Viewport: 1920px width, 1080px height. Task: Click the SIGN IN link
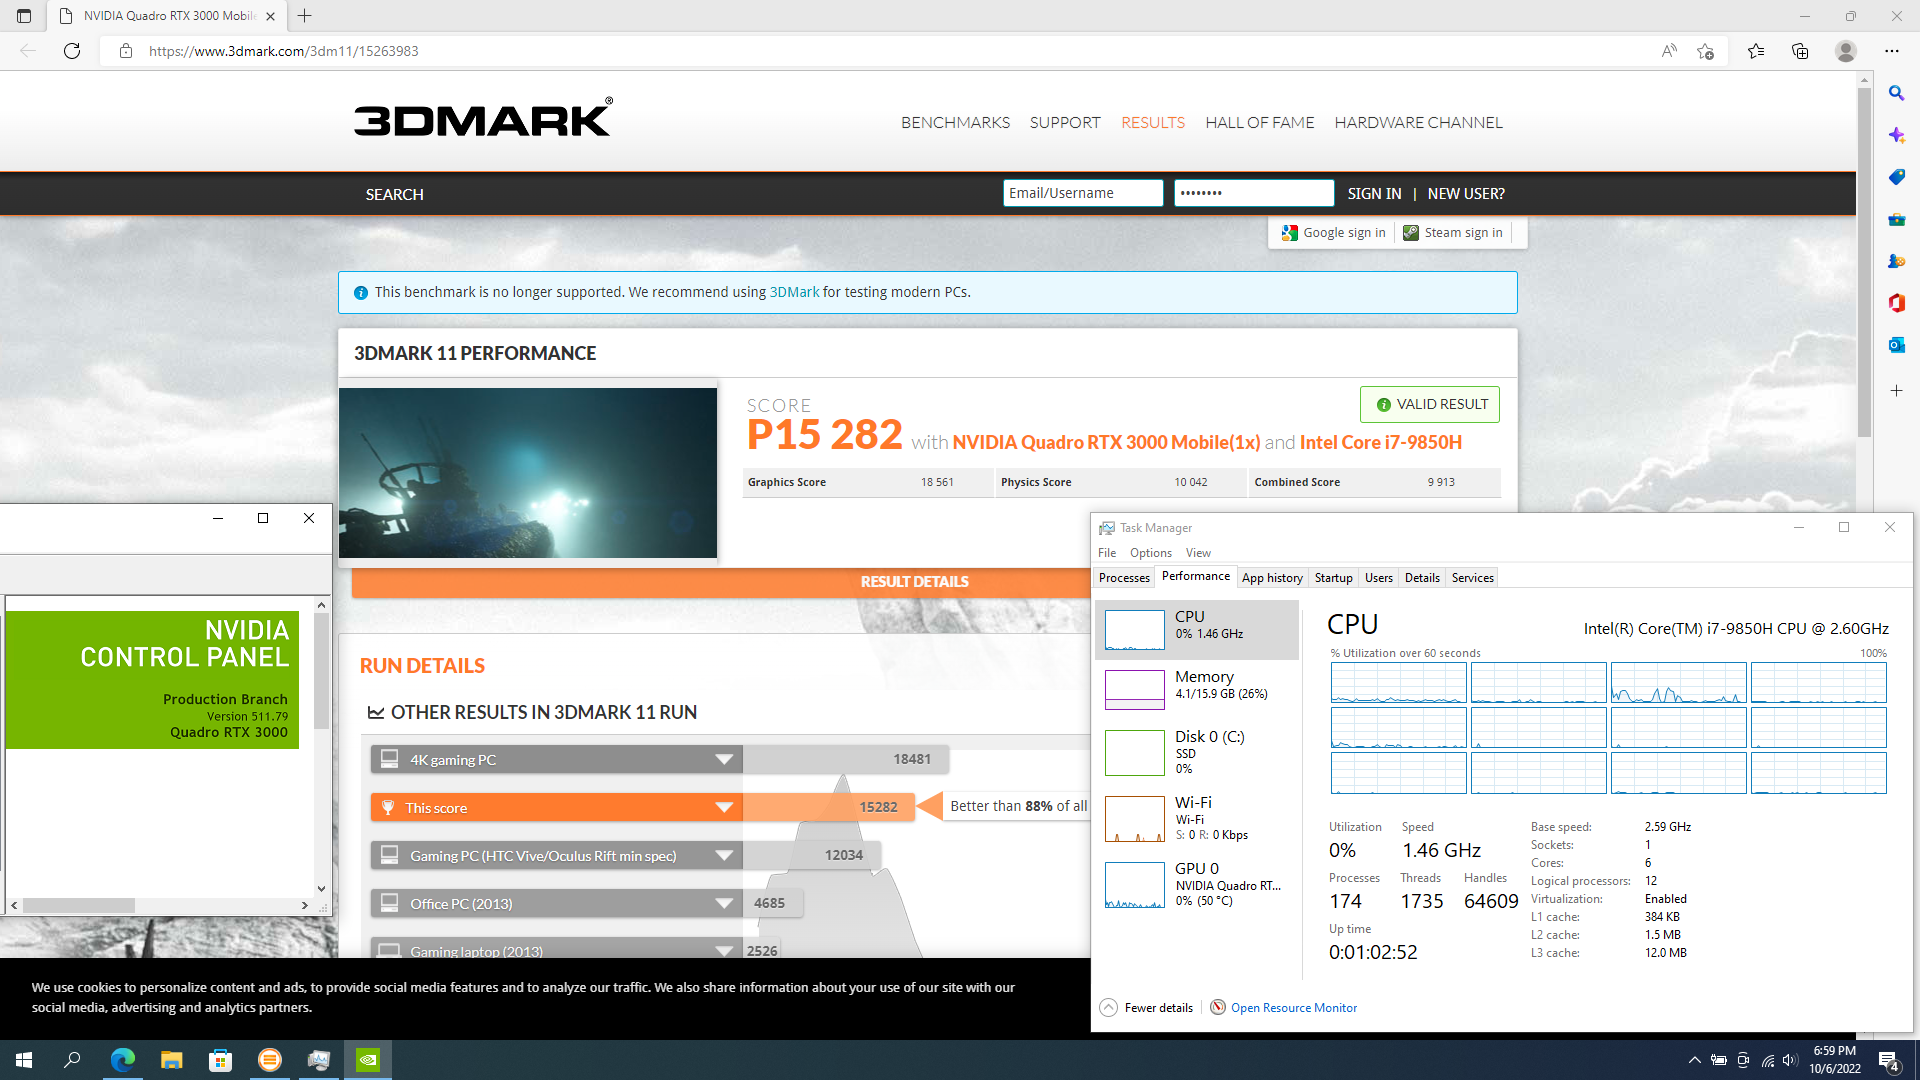point(1374,194)
